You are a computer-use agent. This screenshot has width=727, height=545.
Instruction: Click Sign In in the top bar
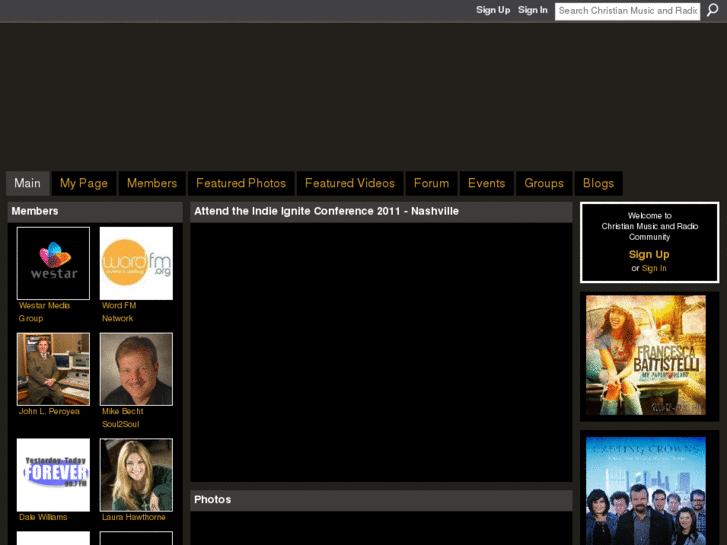tap(532, 10)
